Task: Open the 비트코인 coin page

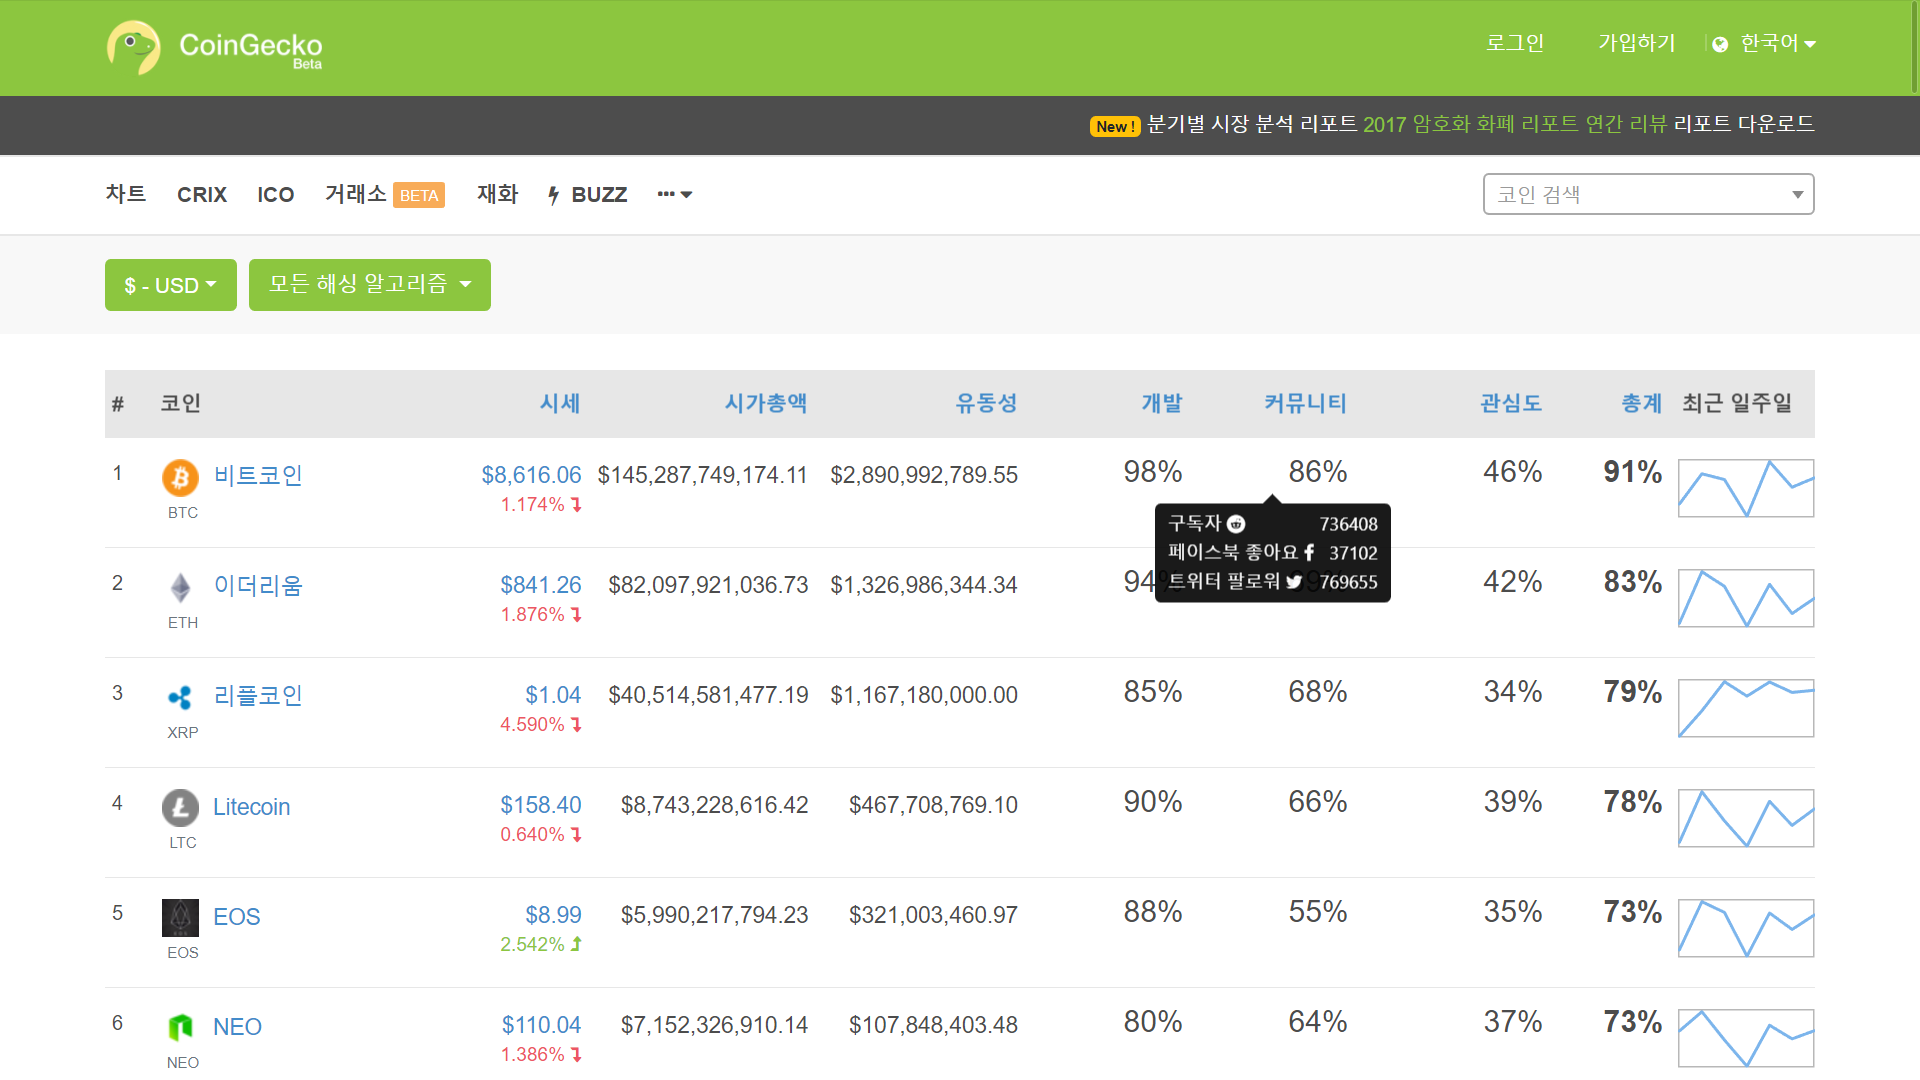Action: tap(258, 475)
